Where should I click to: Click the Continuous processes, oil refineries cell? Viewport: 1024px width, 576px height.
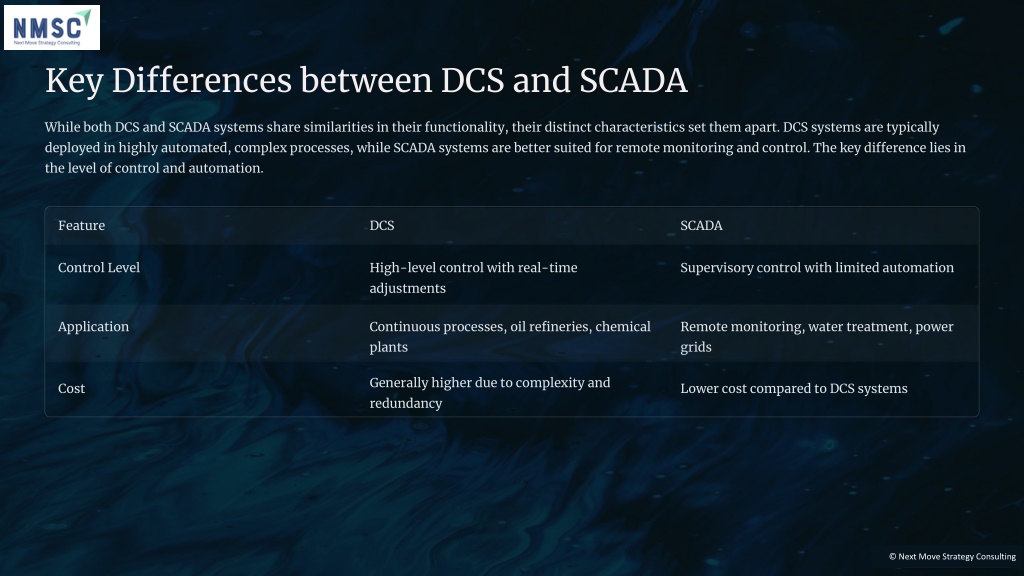(510, 336)
